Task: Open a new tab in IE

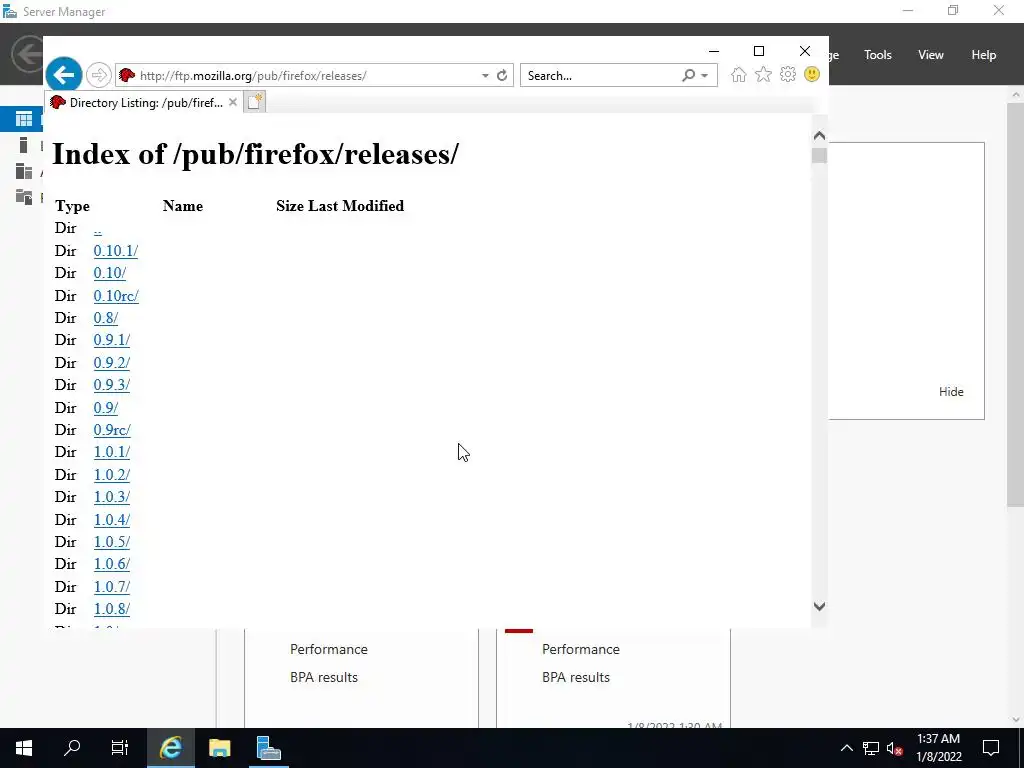Action: click(x=255, y=102)
